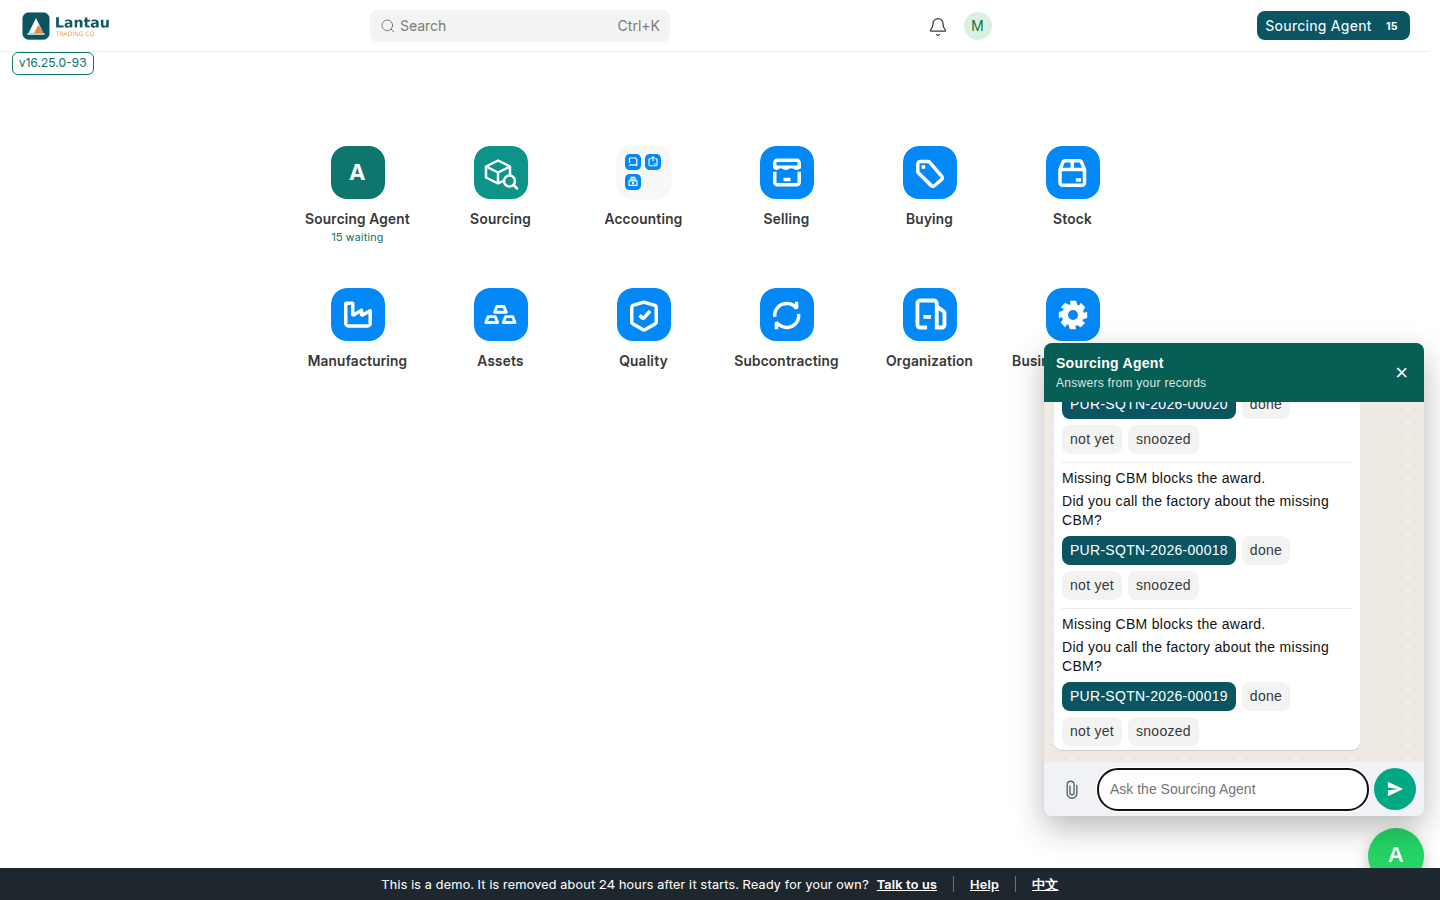Click the Sourcing Agent 15 header button

[x=1333, y=26]
